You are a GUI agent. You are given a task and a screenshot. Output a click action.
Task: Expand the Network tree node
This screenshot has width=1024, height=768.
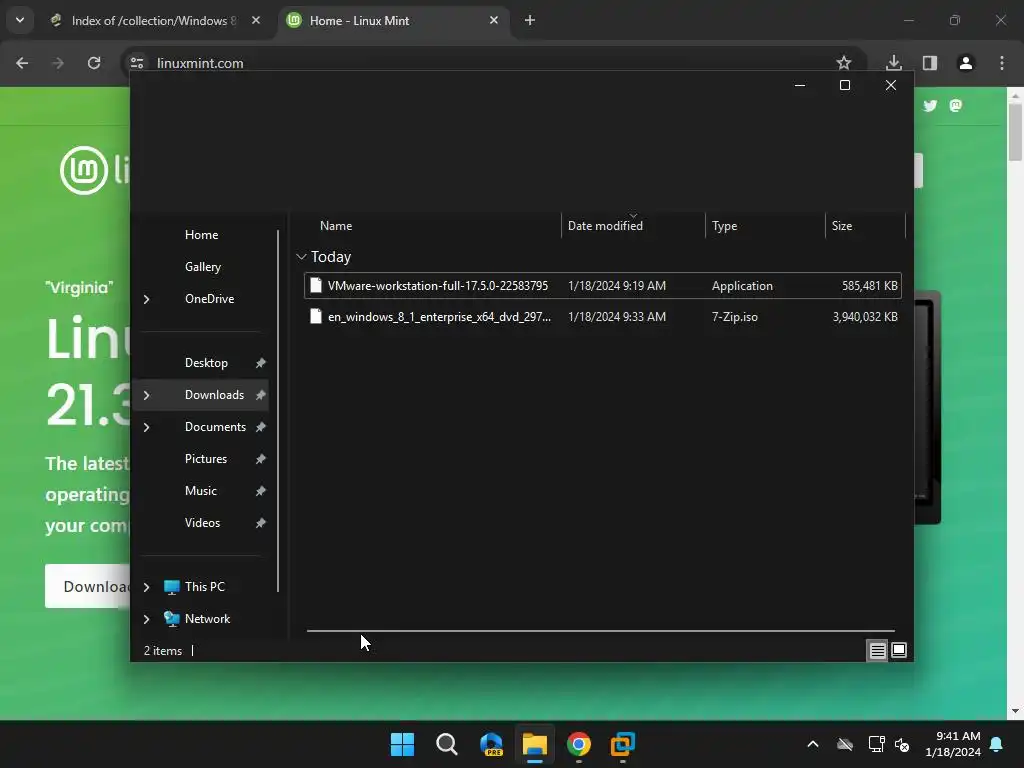click(x=146, y=619)
